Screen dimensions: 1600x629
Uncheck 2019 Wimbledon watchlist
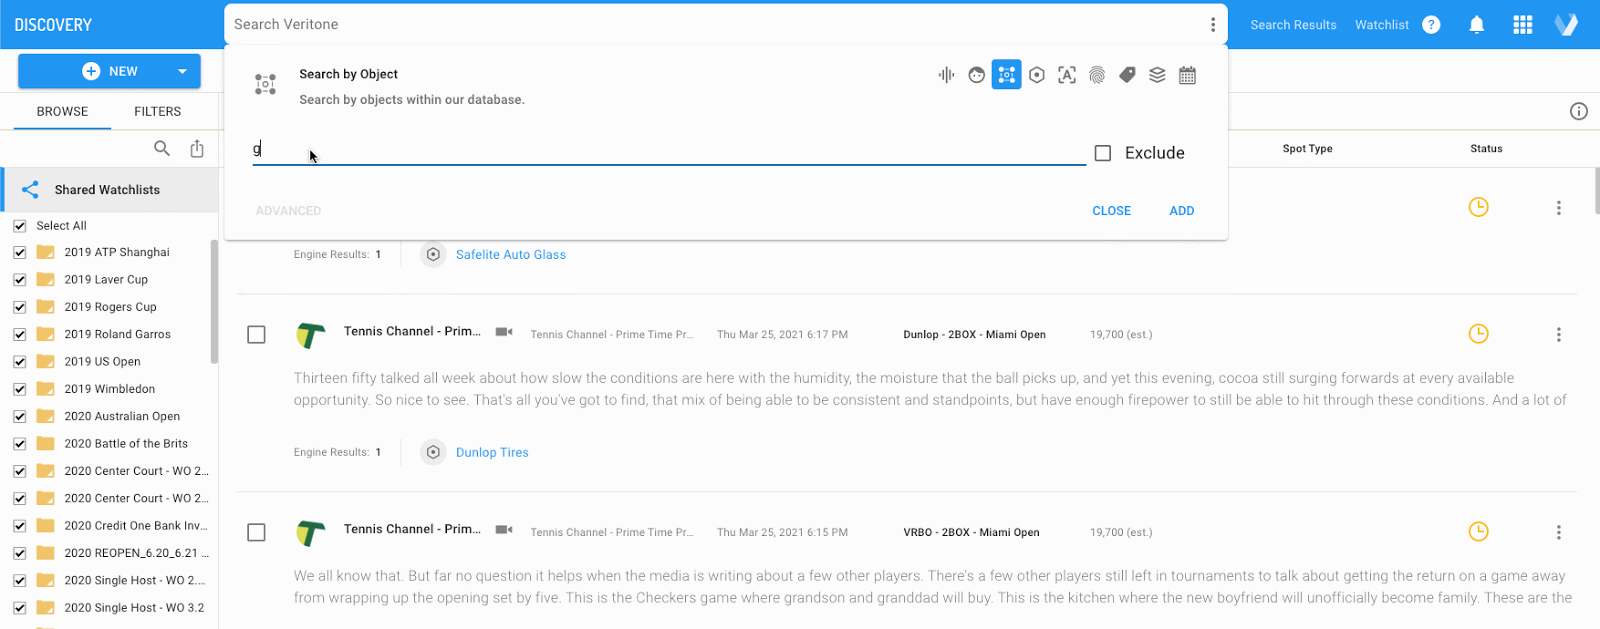coord(19,389)
